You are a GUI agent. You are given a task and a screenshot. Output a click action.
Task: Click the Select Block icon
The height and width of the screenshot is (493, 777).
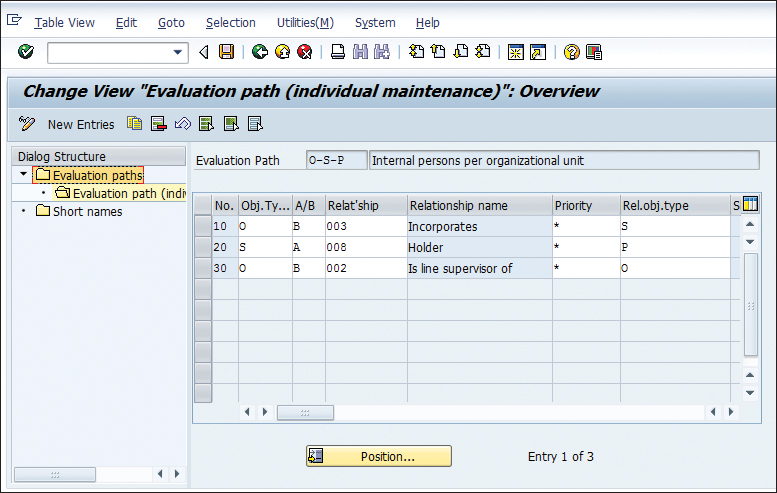click(231, 123)
